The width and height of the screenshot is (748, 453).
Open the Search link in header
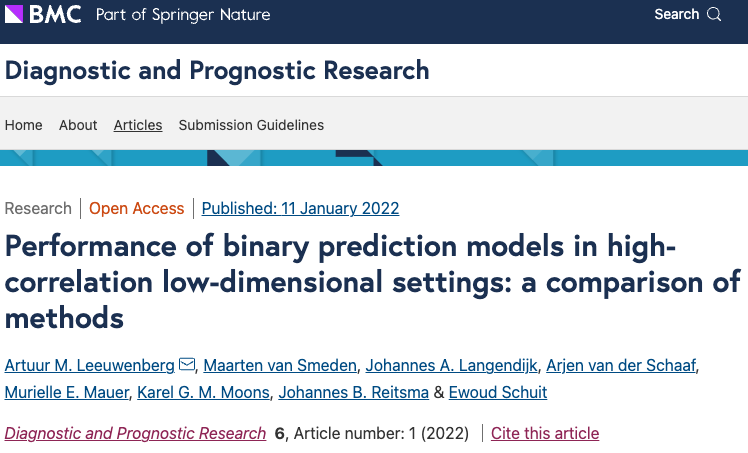pos(676,15)
